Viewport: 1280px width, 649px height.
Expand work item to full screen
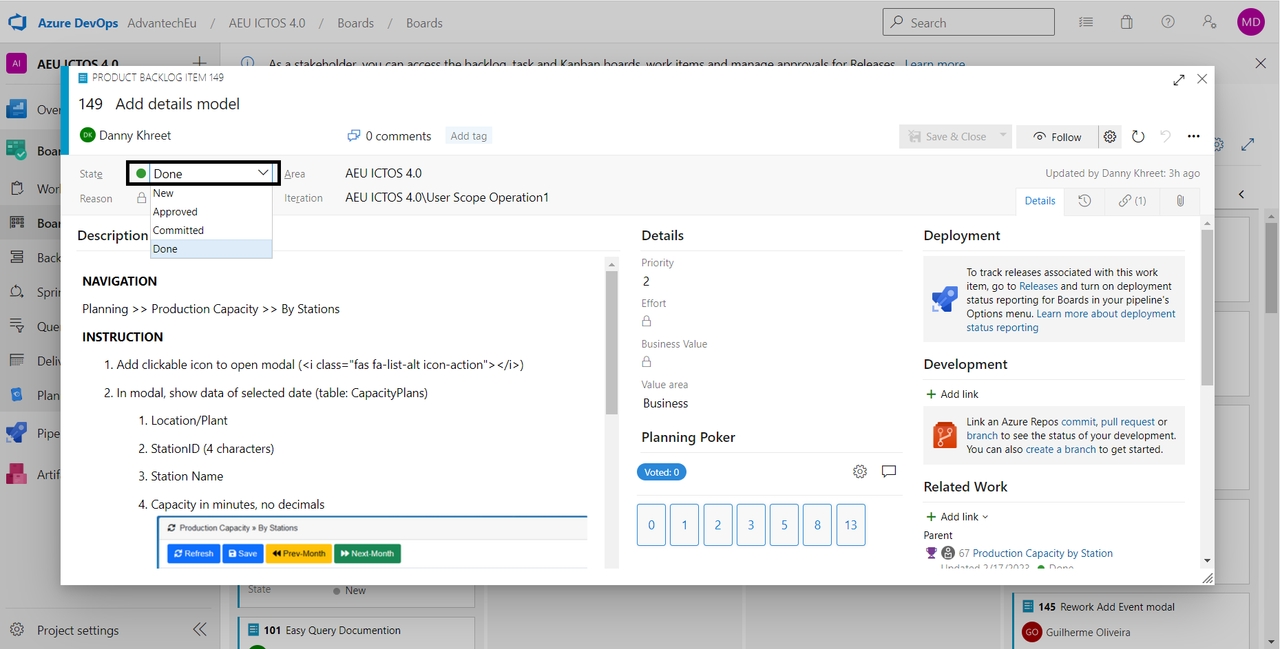[x=1179, y=80]
